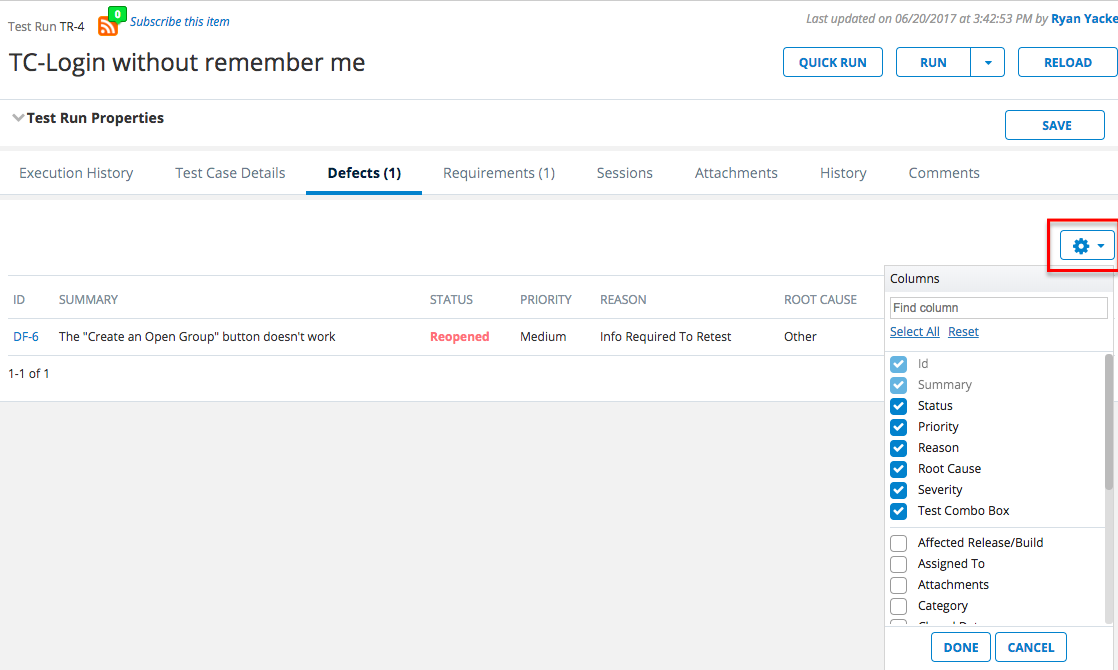
Task: Click the Find column search field
Action: click(x=999, y=308)
